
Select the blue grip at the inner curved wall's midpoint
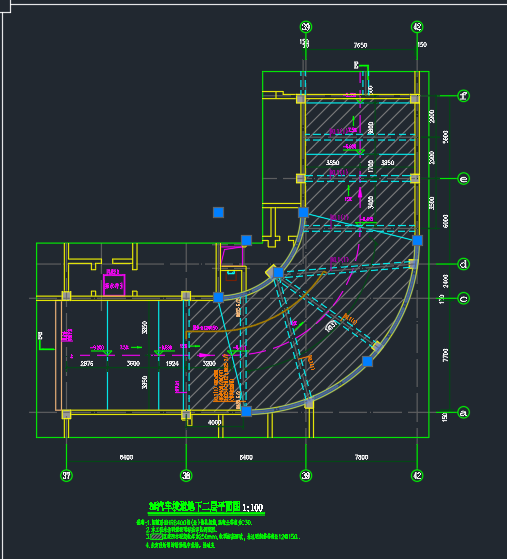tap(278, 273)
